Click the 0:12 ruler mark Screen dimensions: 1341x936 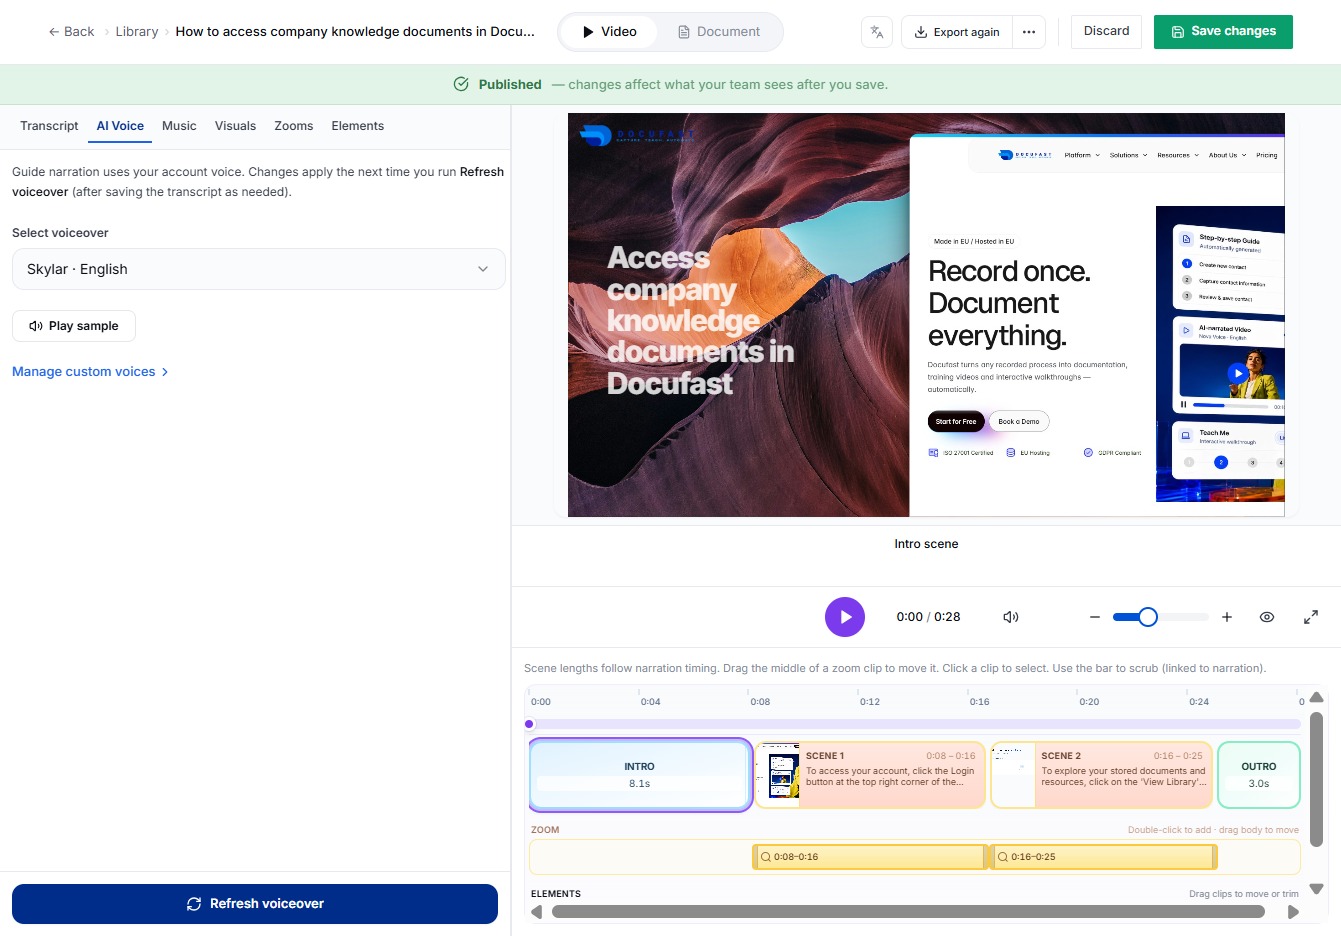coord(869,701)
